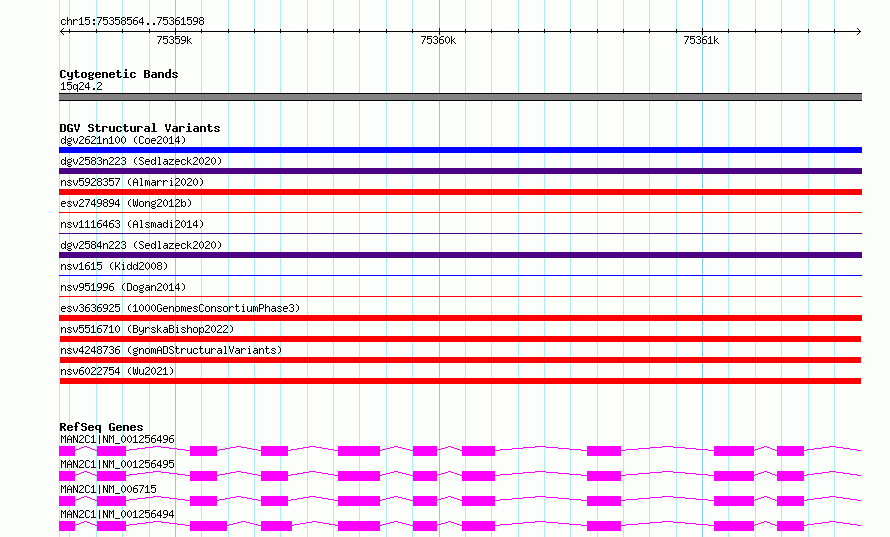Open the first Sedlazeck2020 variant, dgv2583n223

[x=141, y=161]
